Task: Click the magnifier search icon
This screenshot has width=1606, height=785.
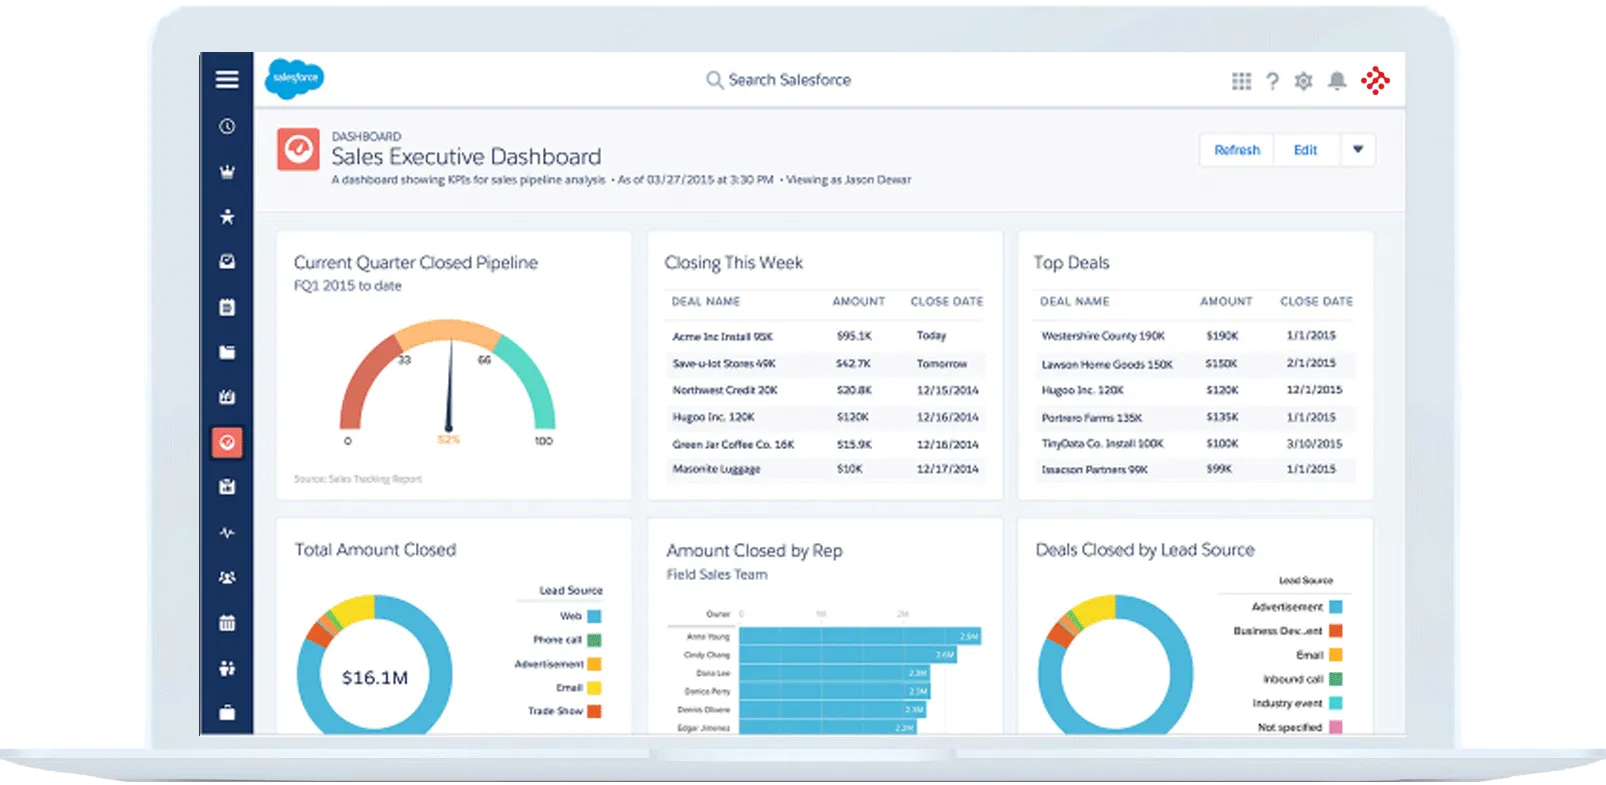Action: 714,80
